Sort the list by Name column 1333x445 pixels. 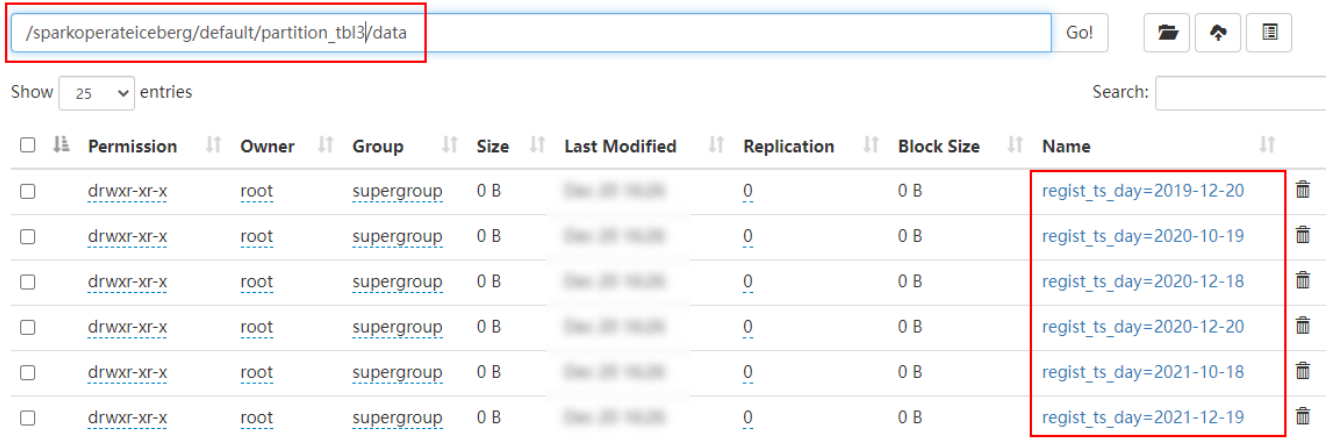click(x=1065, y=146)
